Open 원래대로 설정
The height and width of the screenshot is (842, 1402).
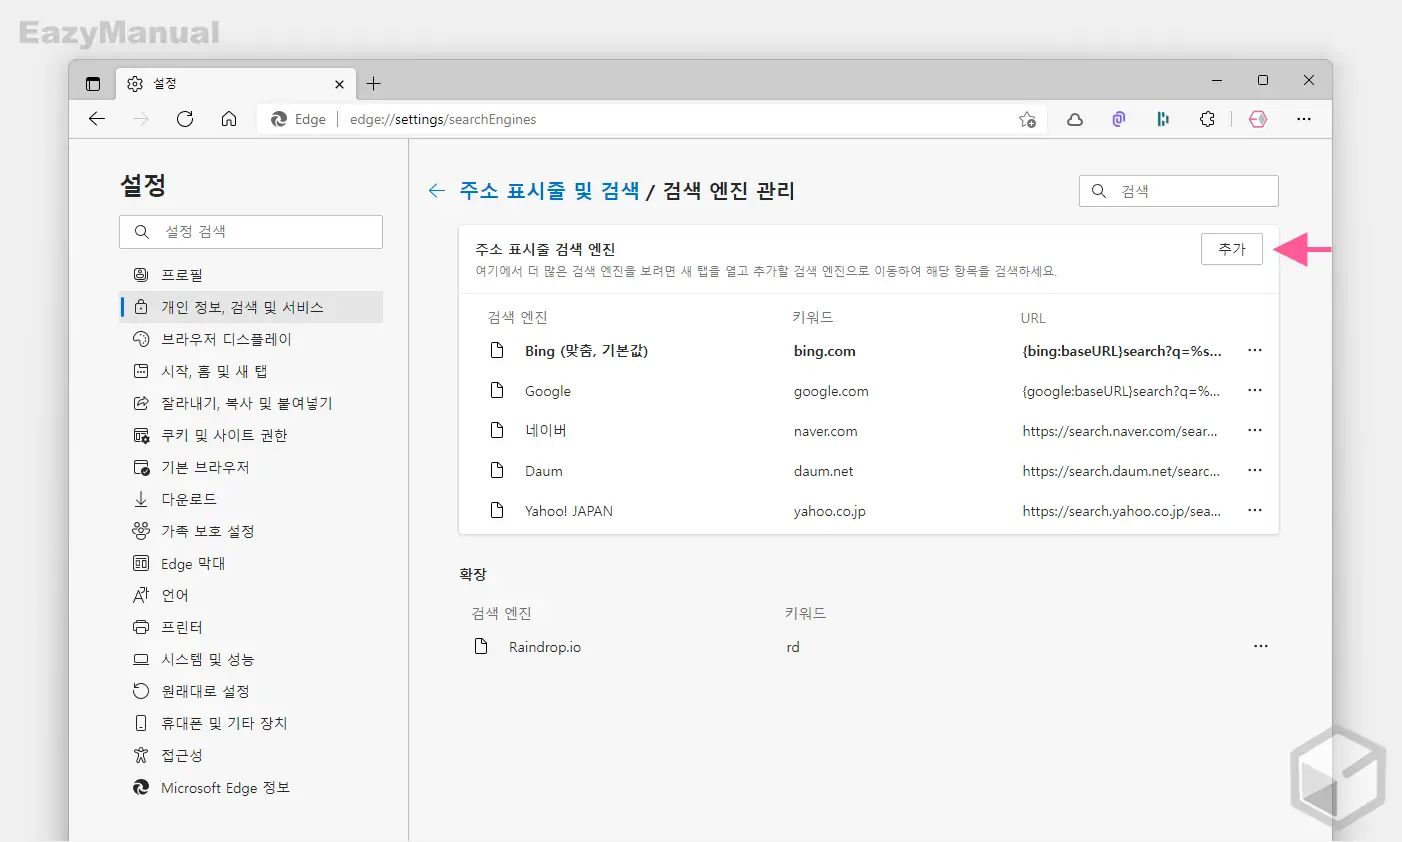pos(251,691)
